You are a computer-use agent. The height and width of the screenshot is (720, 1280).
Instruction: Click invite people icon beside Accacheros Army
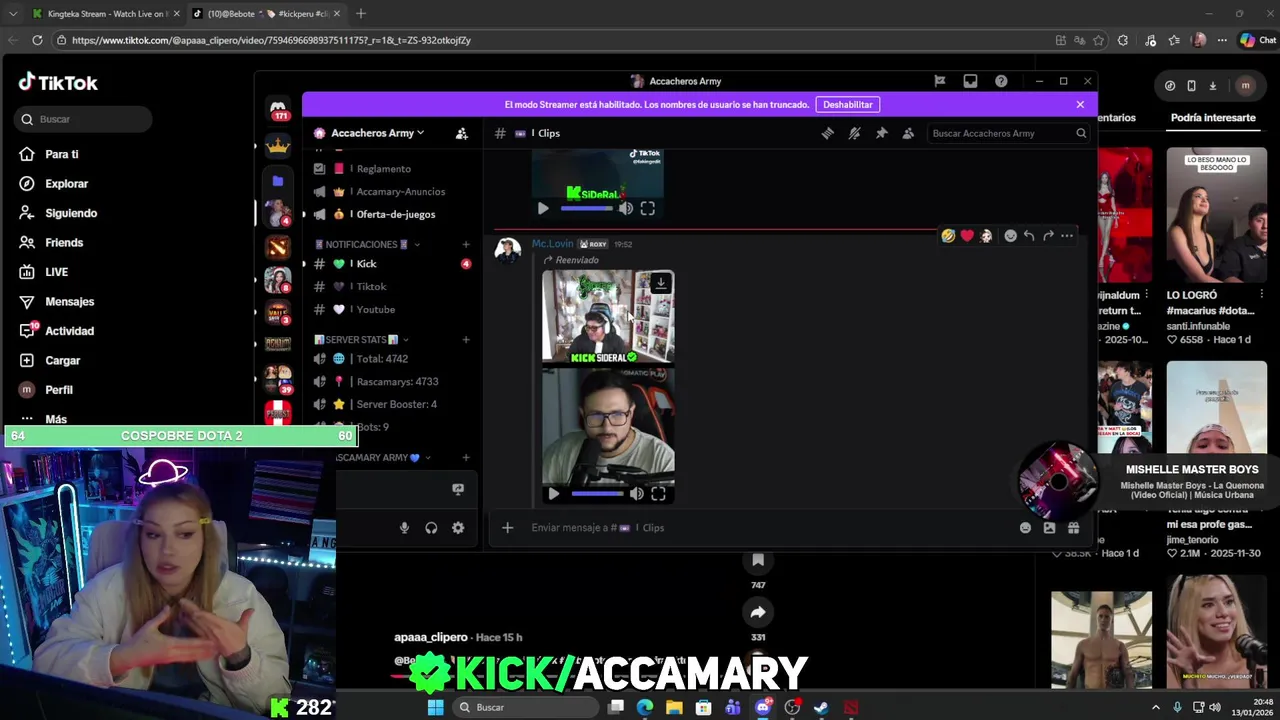pos(461,133)
